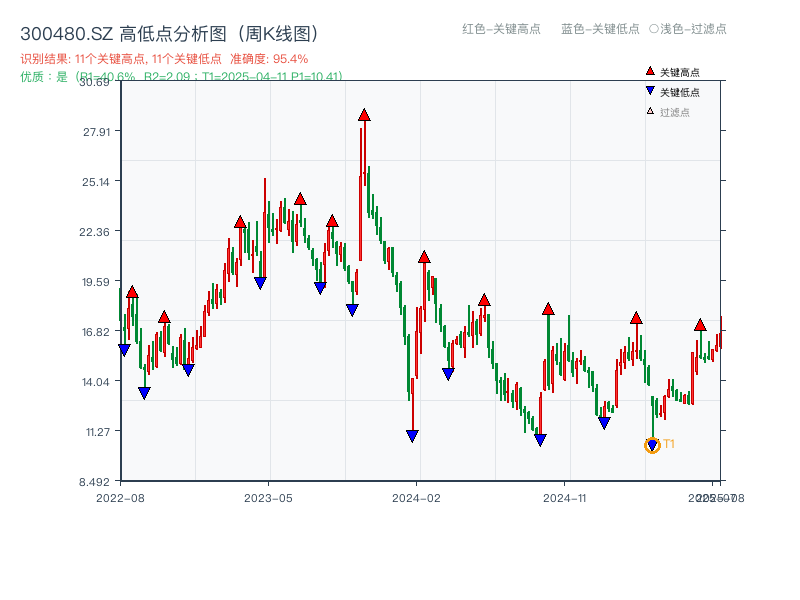The width and height of the screenshot is (800, 600).
Task: Click the 2023-05 axis label
Action: click(266, 497)
